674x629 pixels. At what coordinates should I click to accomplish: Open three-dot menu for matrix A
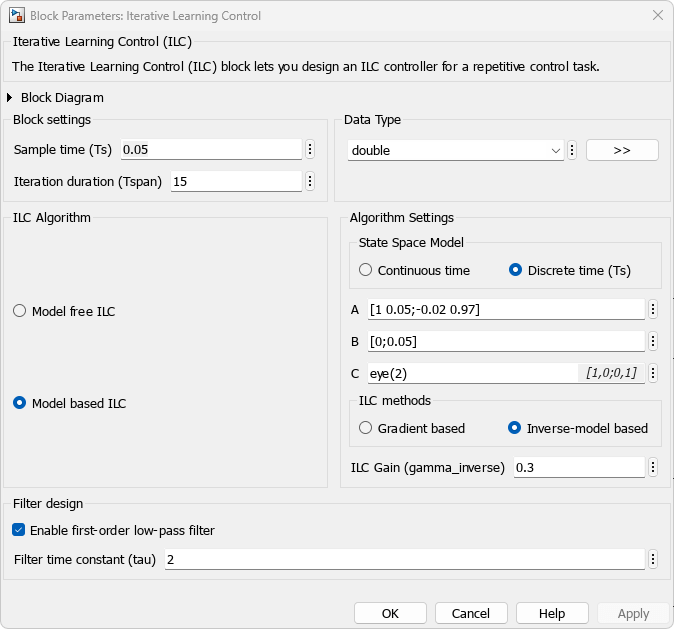(653, 309)
